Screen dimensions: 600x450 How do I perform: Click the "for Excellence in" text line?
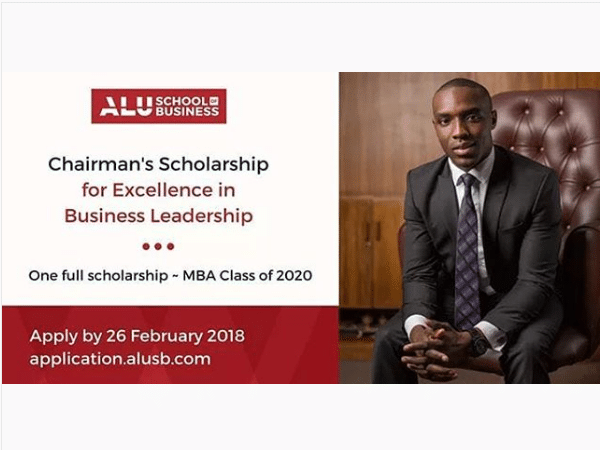pos(159,189)
